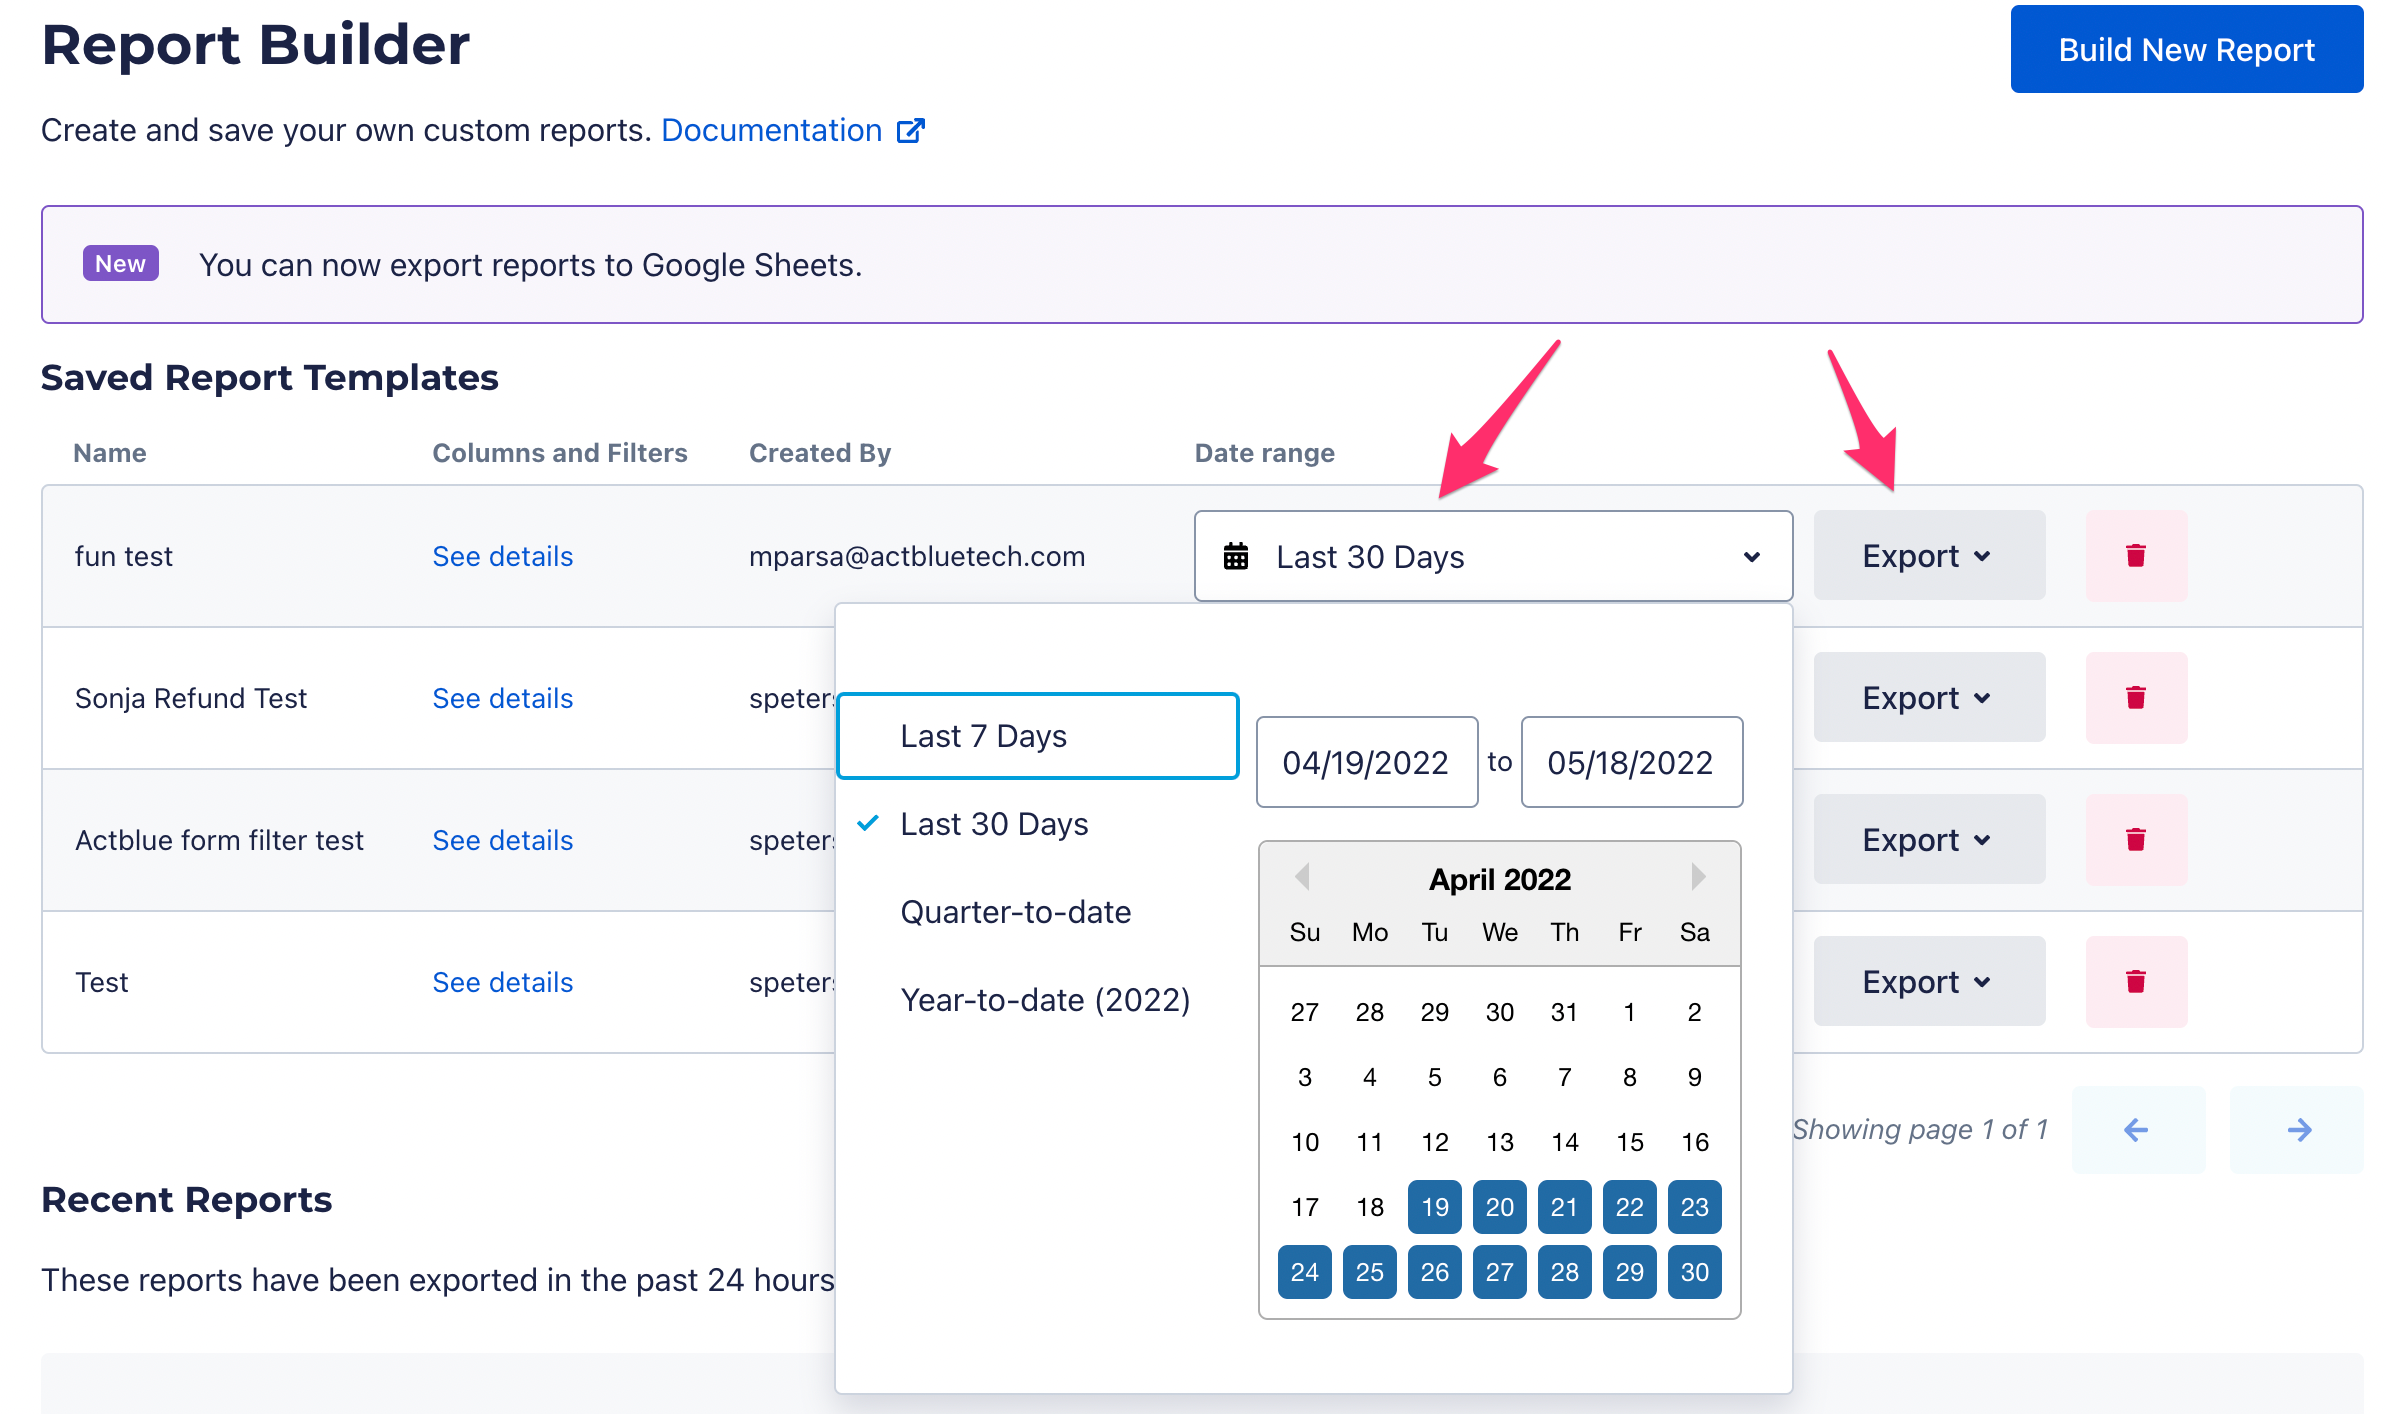Click trash icon for Sonja Refund Test

pyautogui.click(x=2135, y=698)
